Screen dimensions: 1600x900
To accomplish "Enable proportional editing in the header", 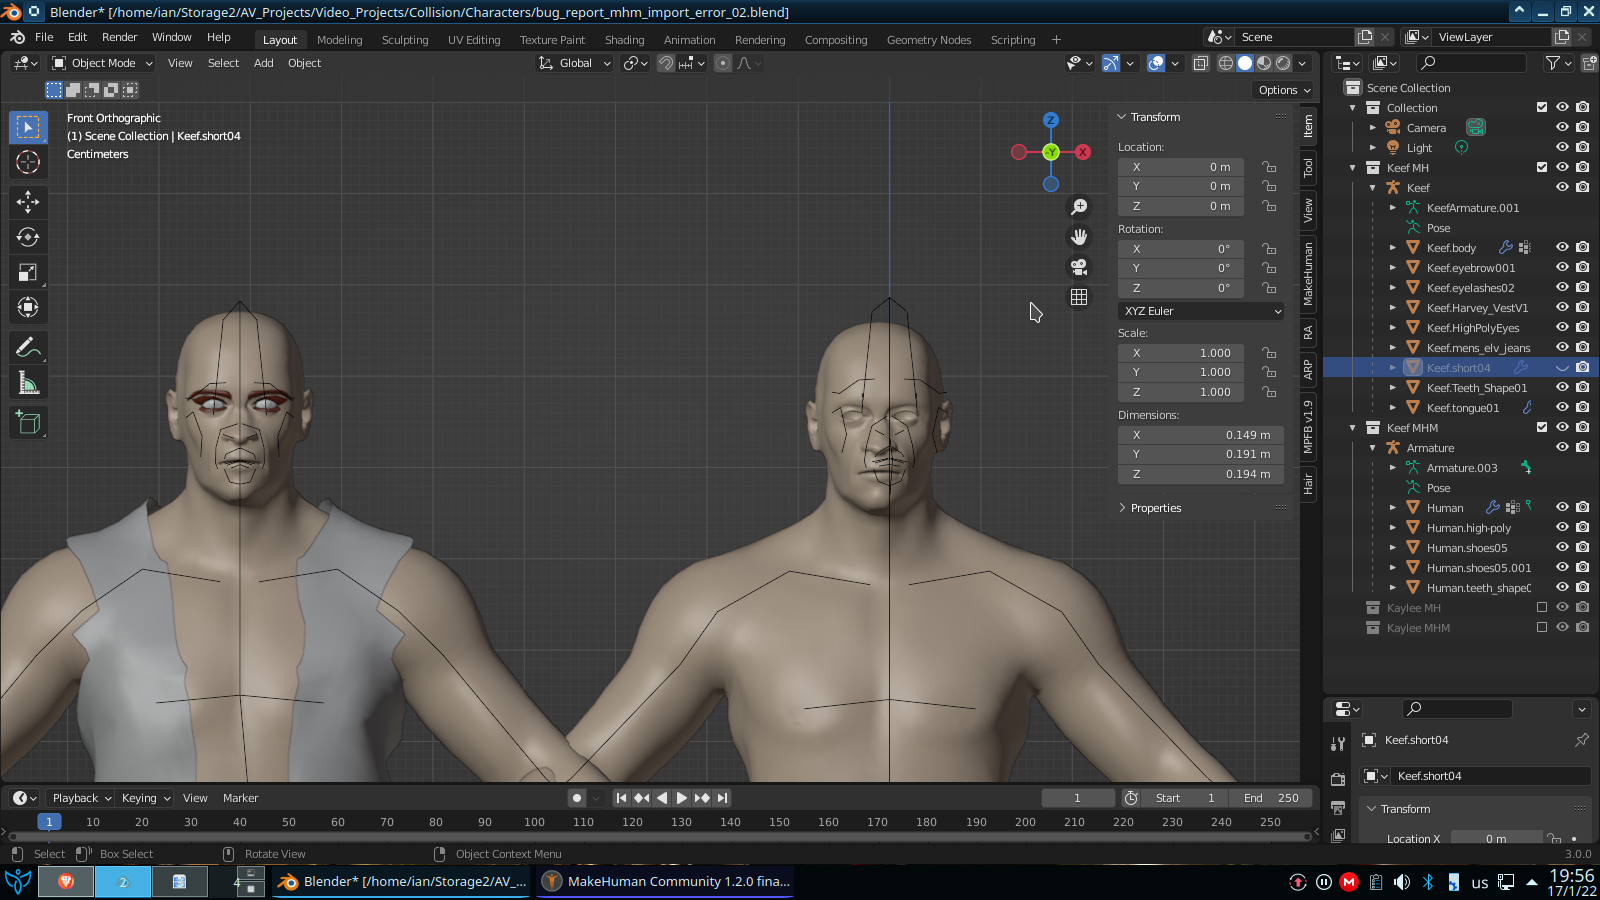I will click(722, 63).
